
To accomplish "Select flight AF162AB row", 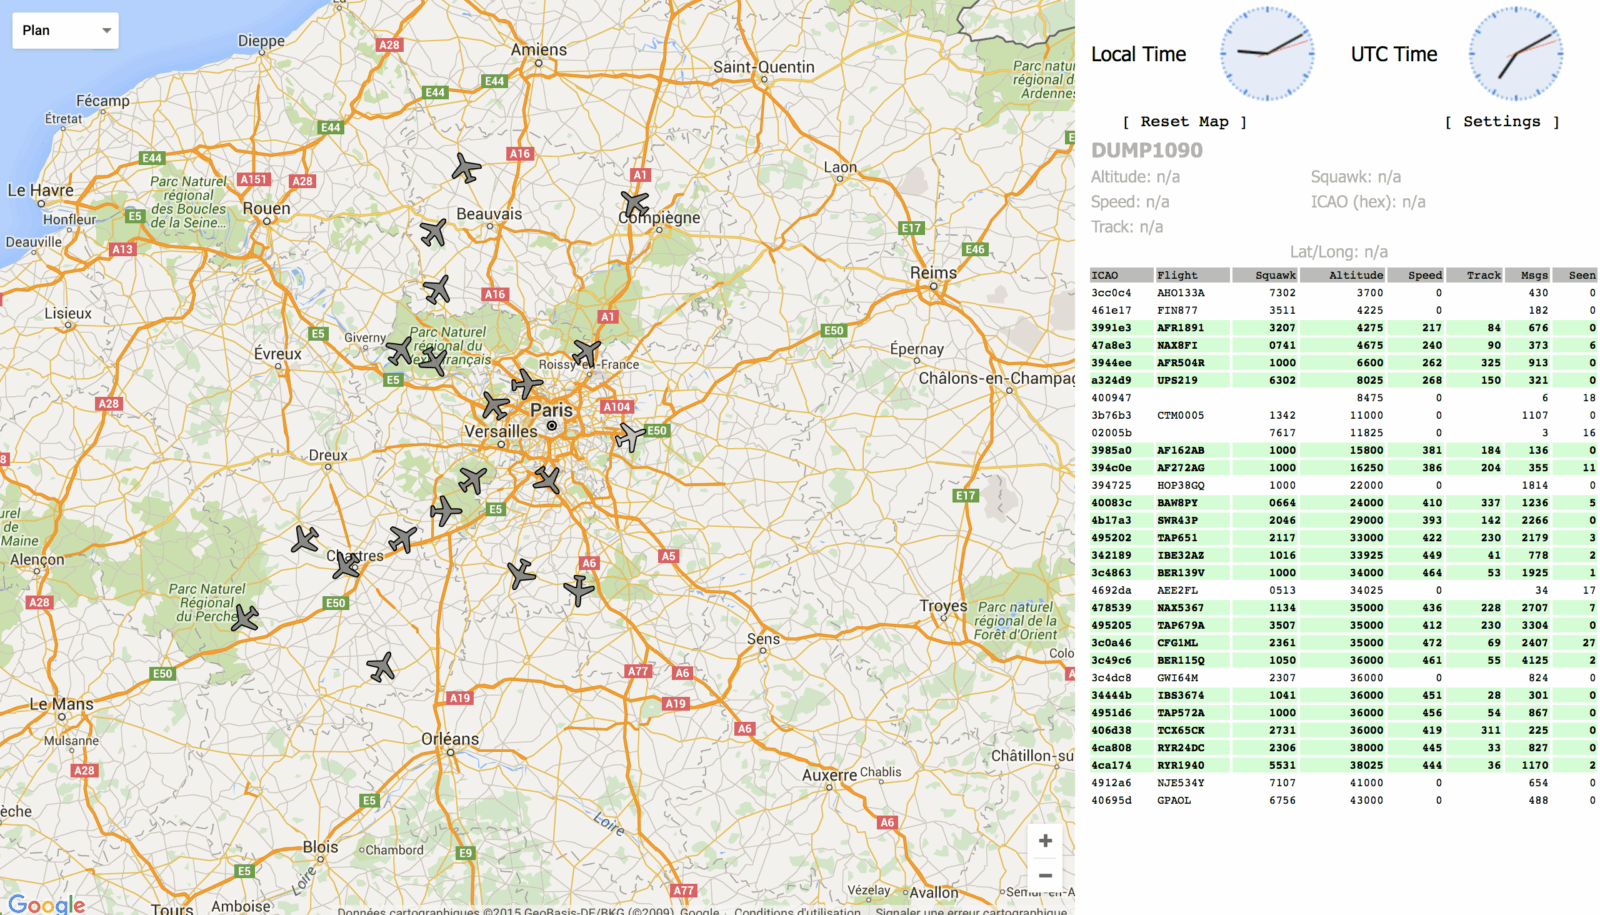I will pyautogui.click(x=1343, y=450).
